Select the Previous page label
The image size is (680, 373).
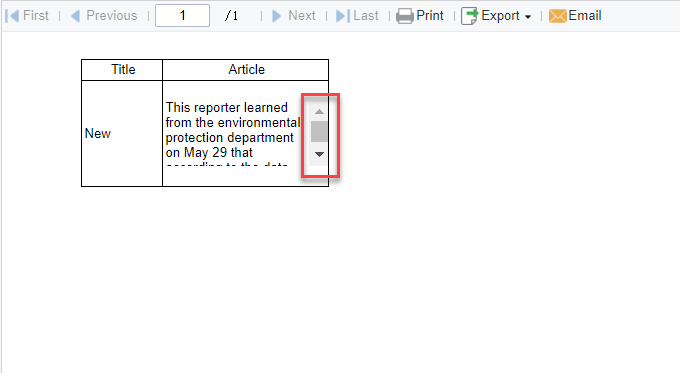pyautogui.click(x=111, y=16)
